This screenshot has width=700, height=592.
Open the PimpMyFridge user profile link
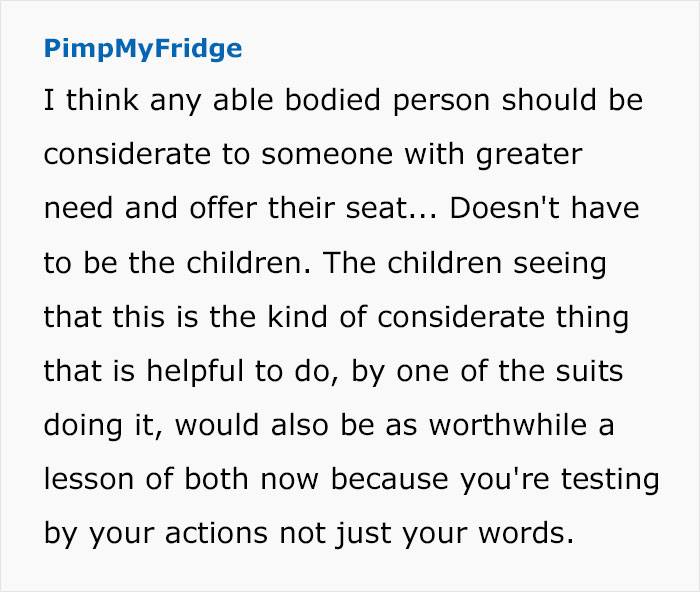pyautogui.click(x=143, y=48)
